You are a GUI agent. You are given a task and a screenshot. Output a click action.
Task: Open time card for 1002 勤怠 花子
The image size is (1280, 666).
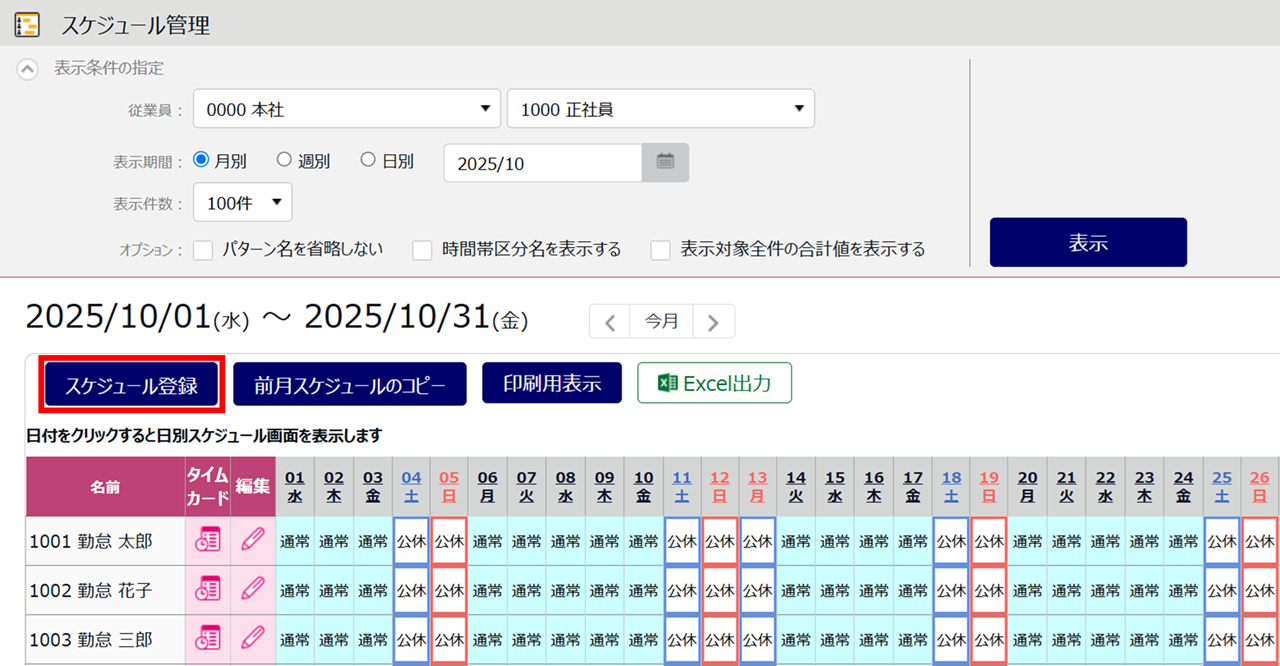[207, 590]
